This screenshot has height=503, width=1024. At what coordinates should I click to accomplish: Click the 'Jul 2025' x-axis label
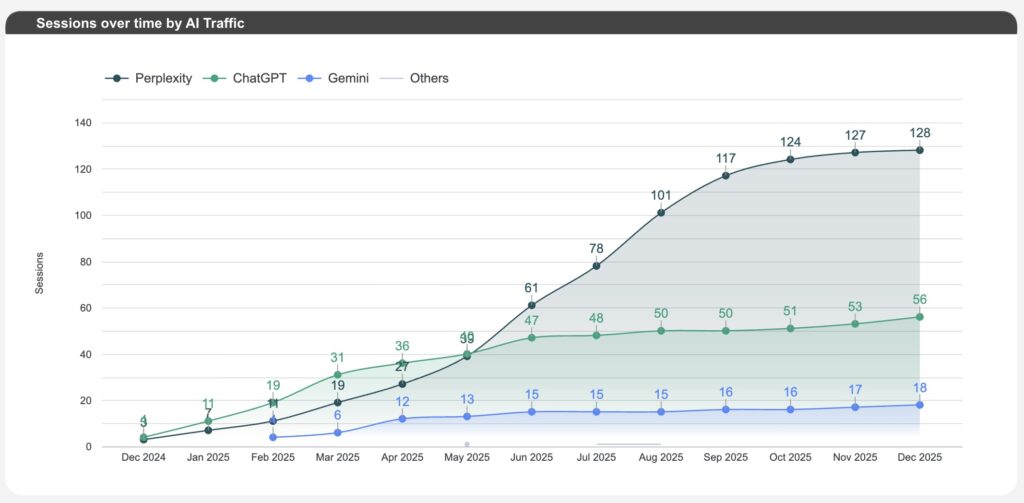pos(596,457)
